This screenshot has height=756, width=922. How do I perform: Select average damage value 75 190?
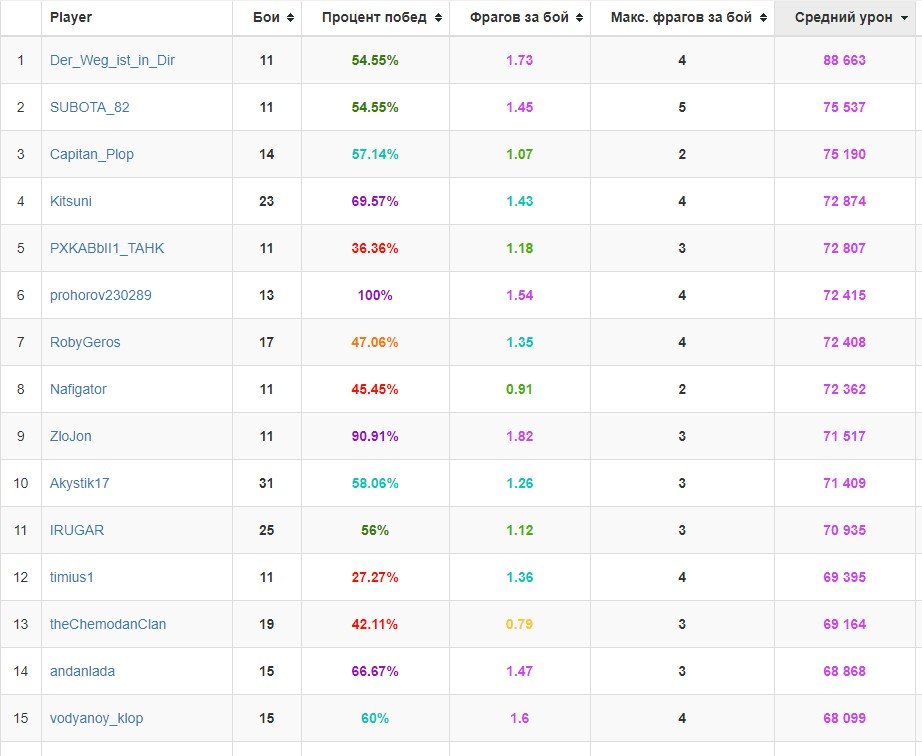(x=844, y=155)
